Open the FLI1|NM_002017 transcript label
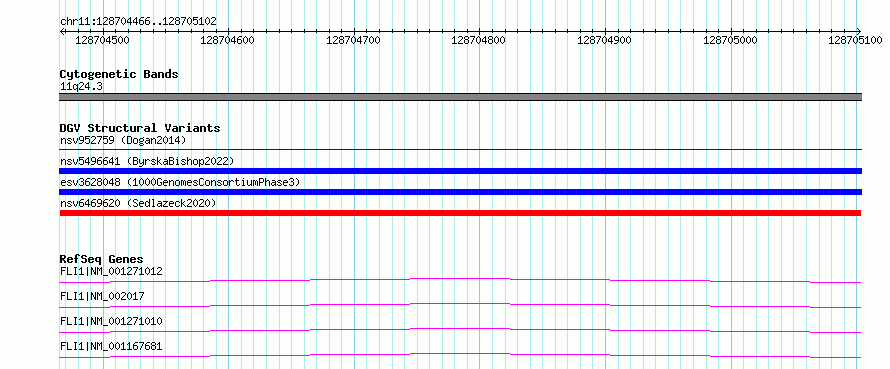The width and height of the screenshot is (890, 369). tap(102, 296)
